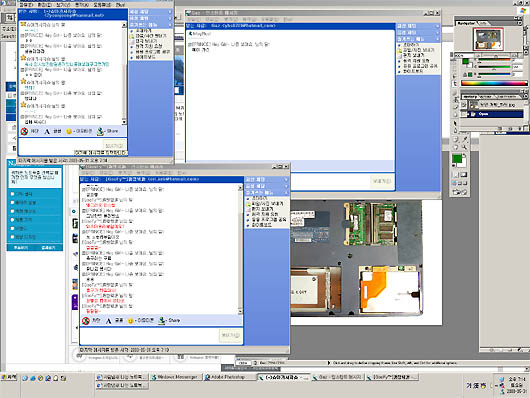Viewport: 530px width, 398px height.
Task: Select second radio option in webpage poll
Action: pos(13,203)
